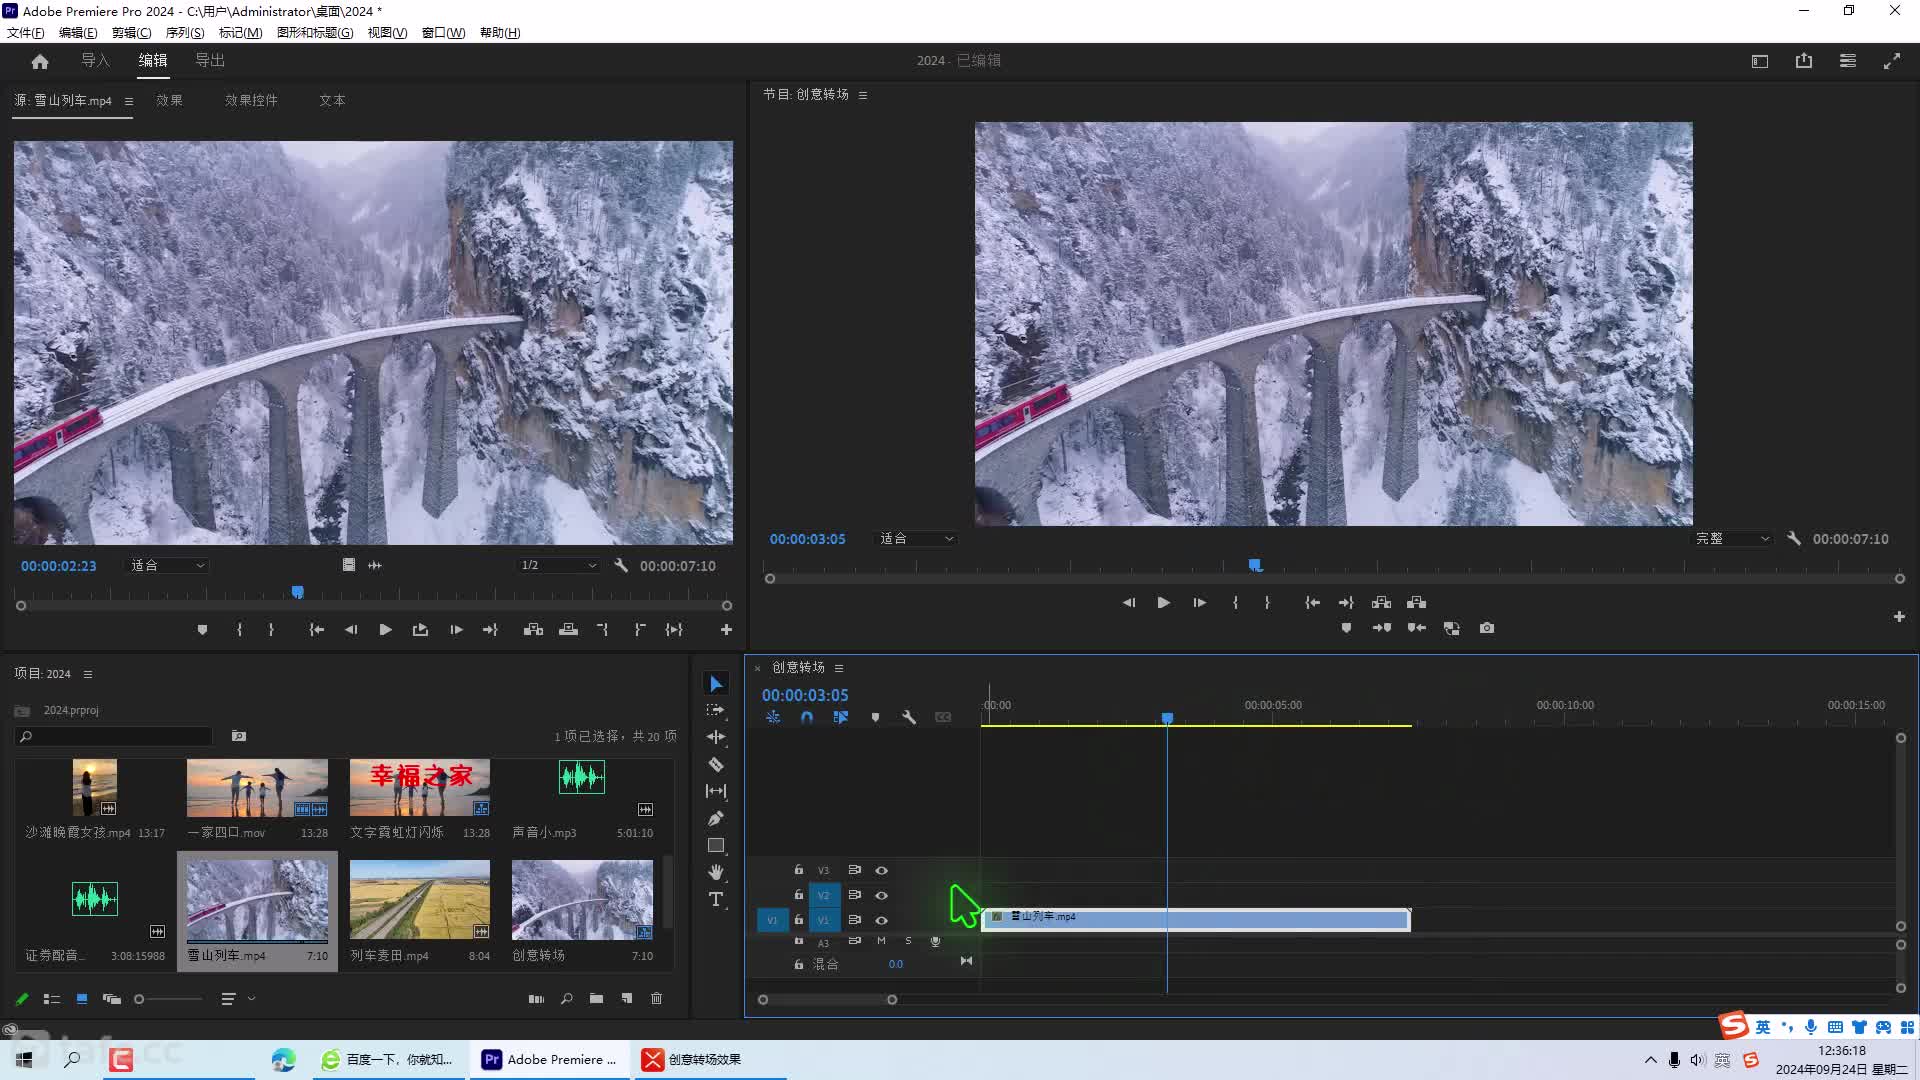Viewport: 1920px width, 1080px height.
Task: Open the Quick Export share icon
Action: click(x=1804, y=61)
